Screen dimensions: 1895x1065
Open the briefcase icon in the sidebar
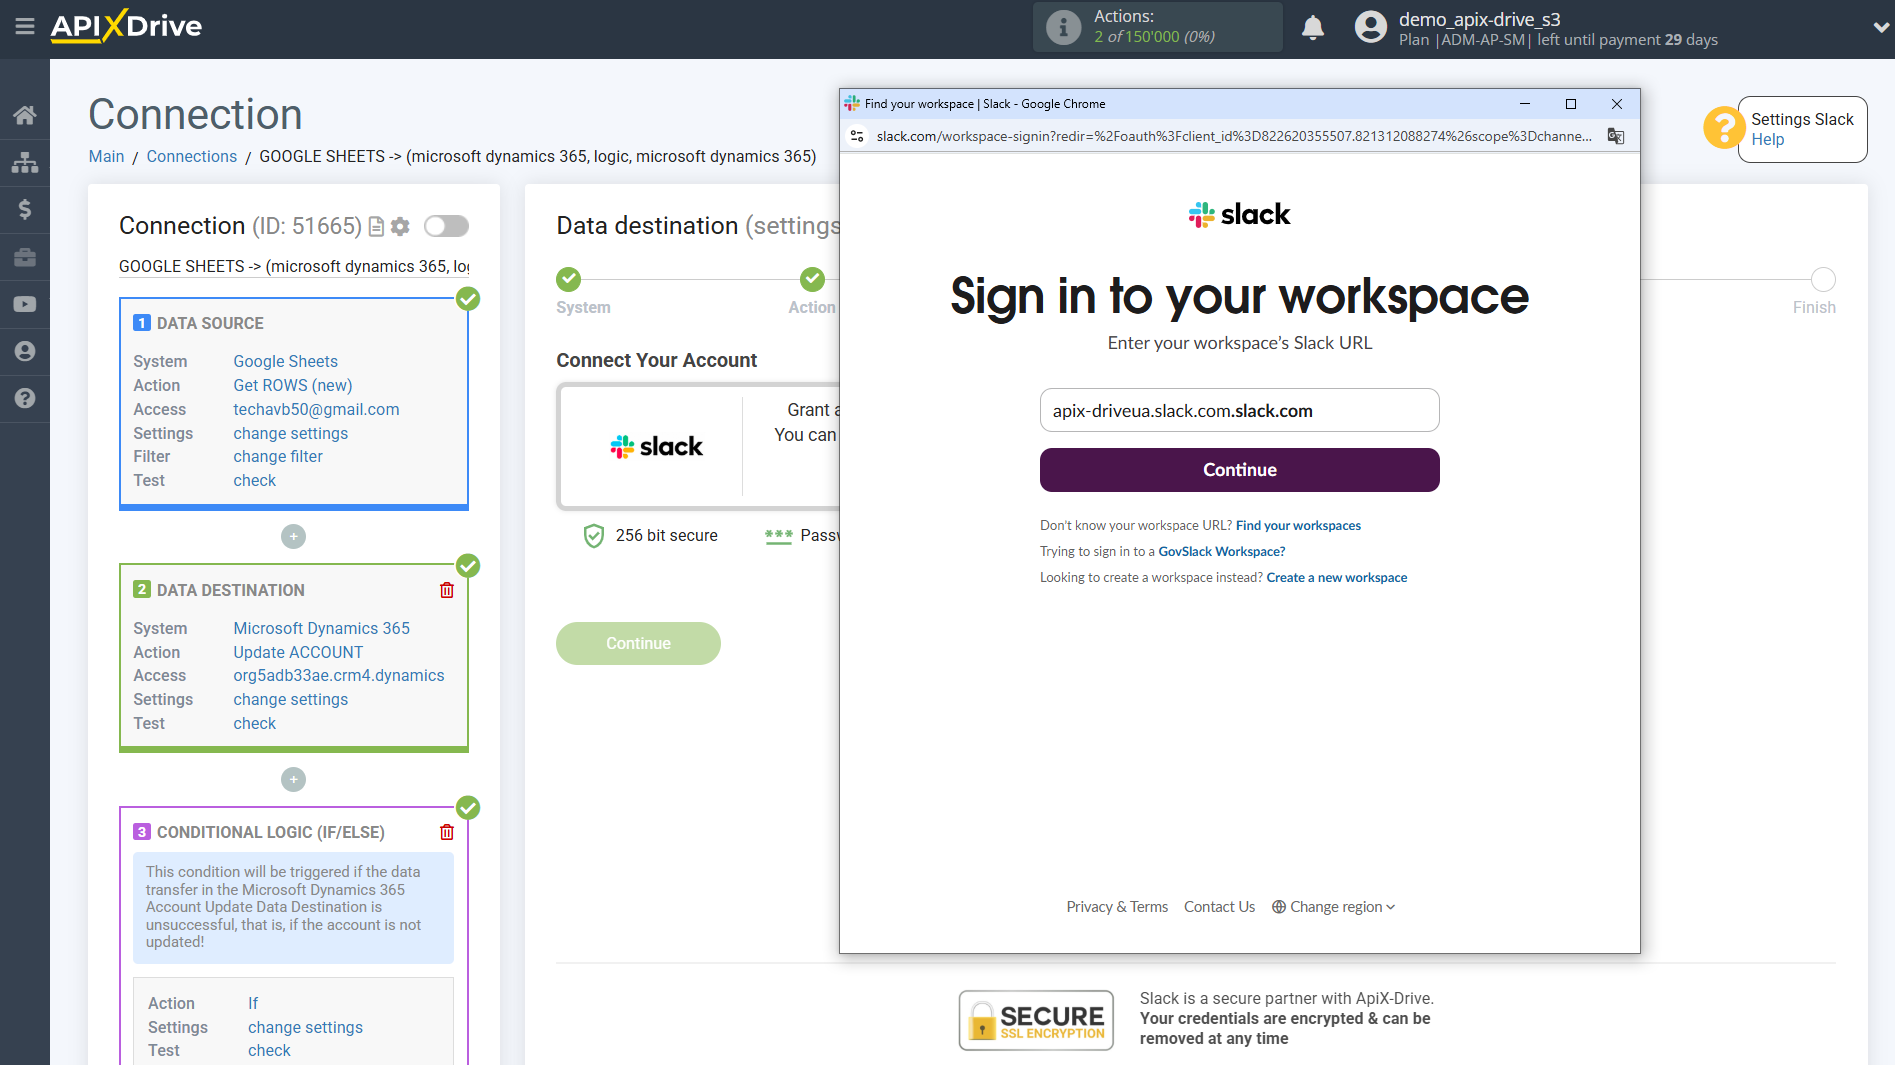click(x=24, y=257)
